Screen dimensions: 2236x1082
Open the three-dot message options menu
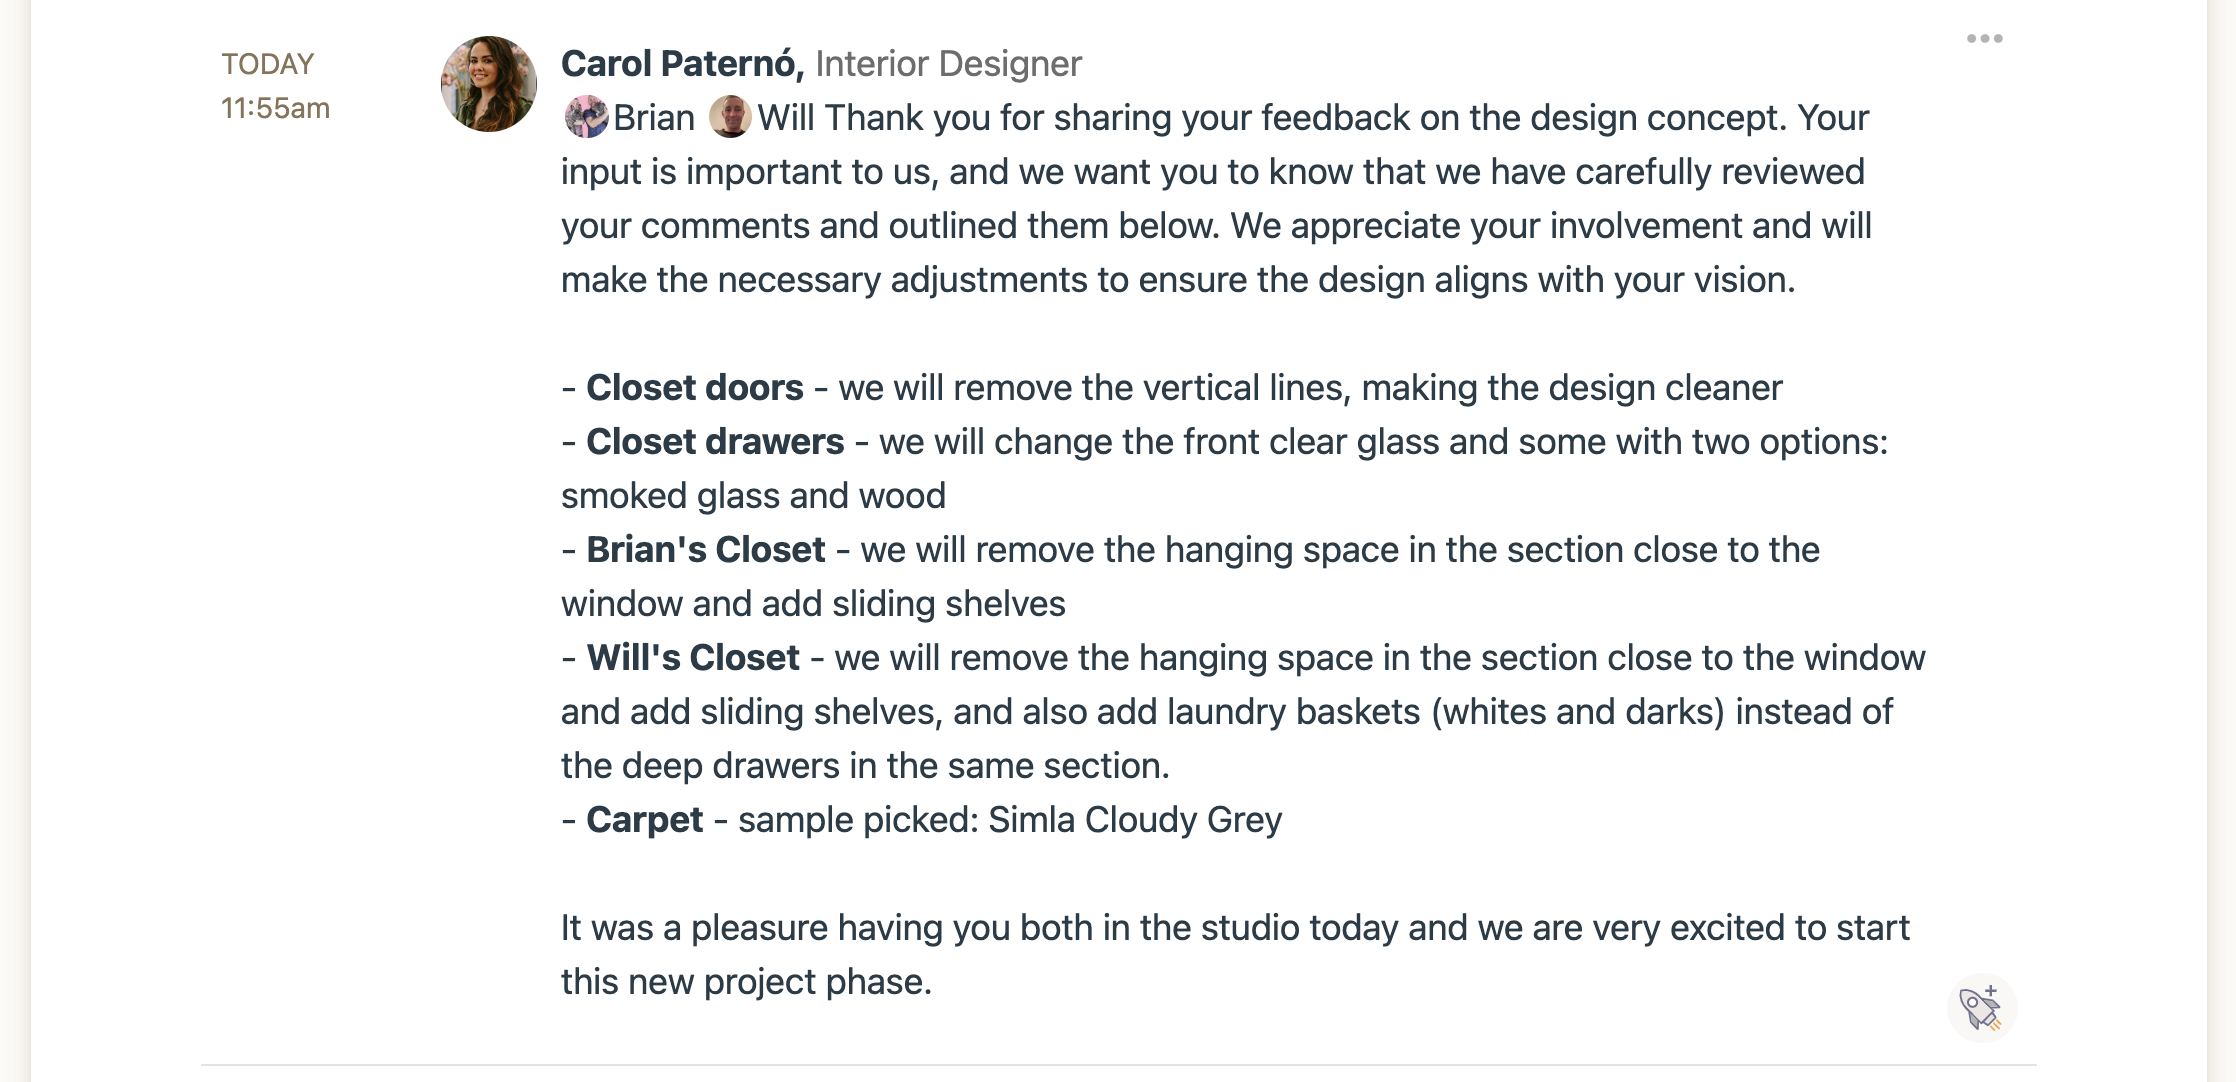(x=1984, y=39)
